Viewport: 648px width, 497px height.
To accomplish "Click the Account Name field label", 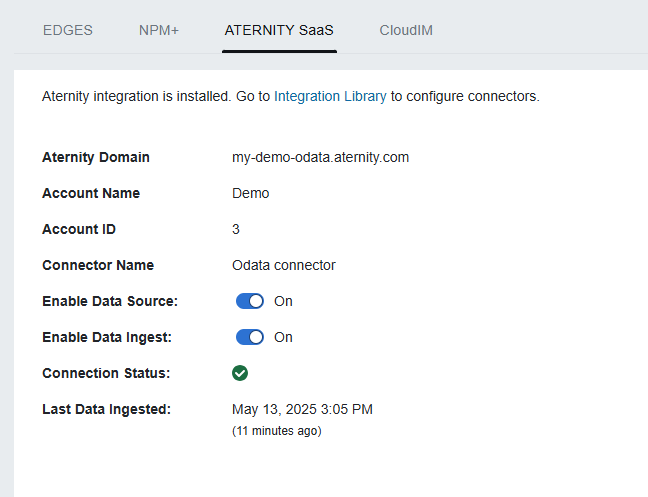I will [91, 193].
